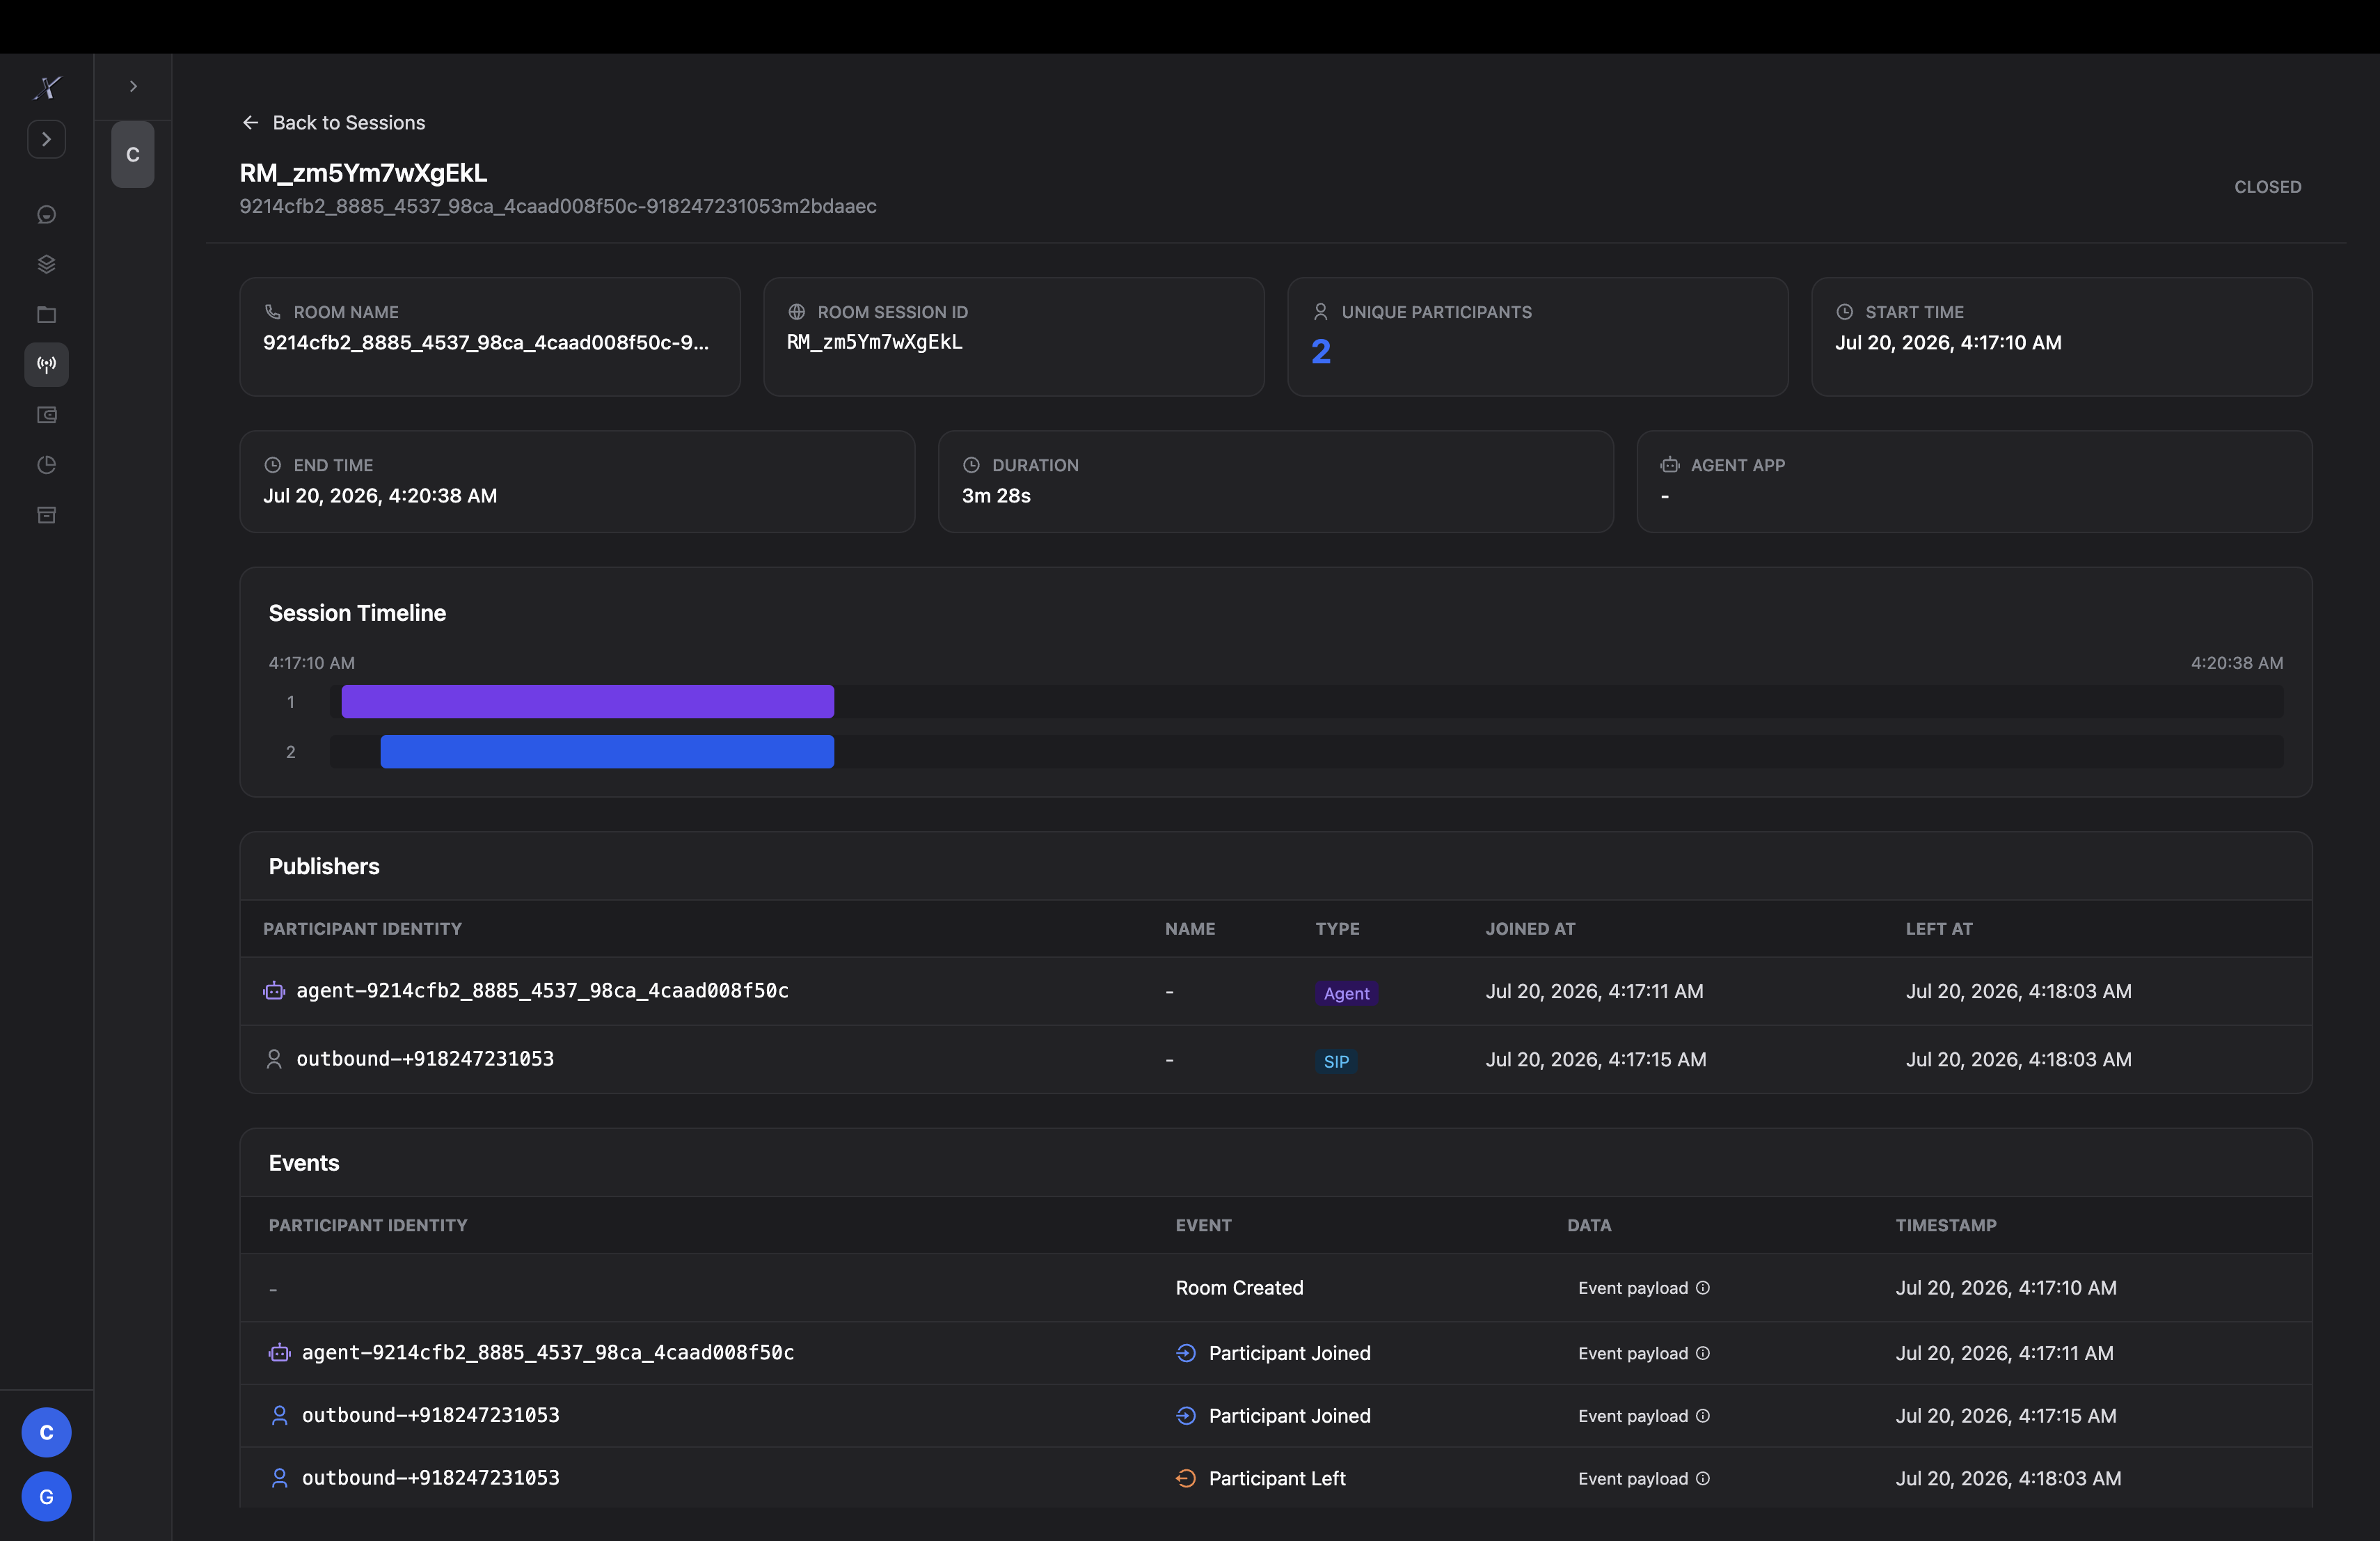This screenshot has height=1541, width=2380.
Task: Click the timeline start label 4:17:10 AM
Action: pos(311,663)
